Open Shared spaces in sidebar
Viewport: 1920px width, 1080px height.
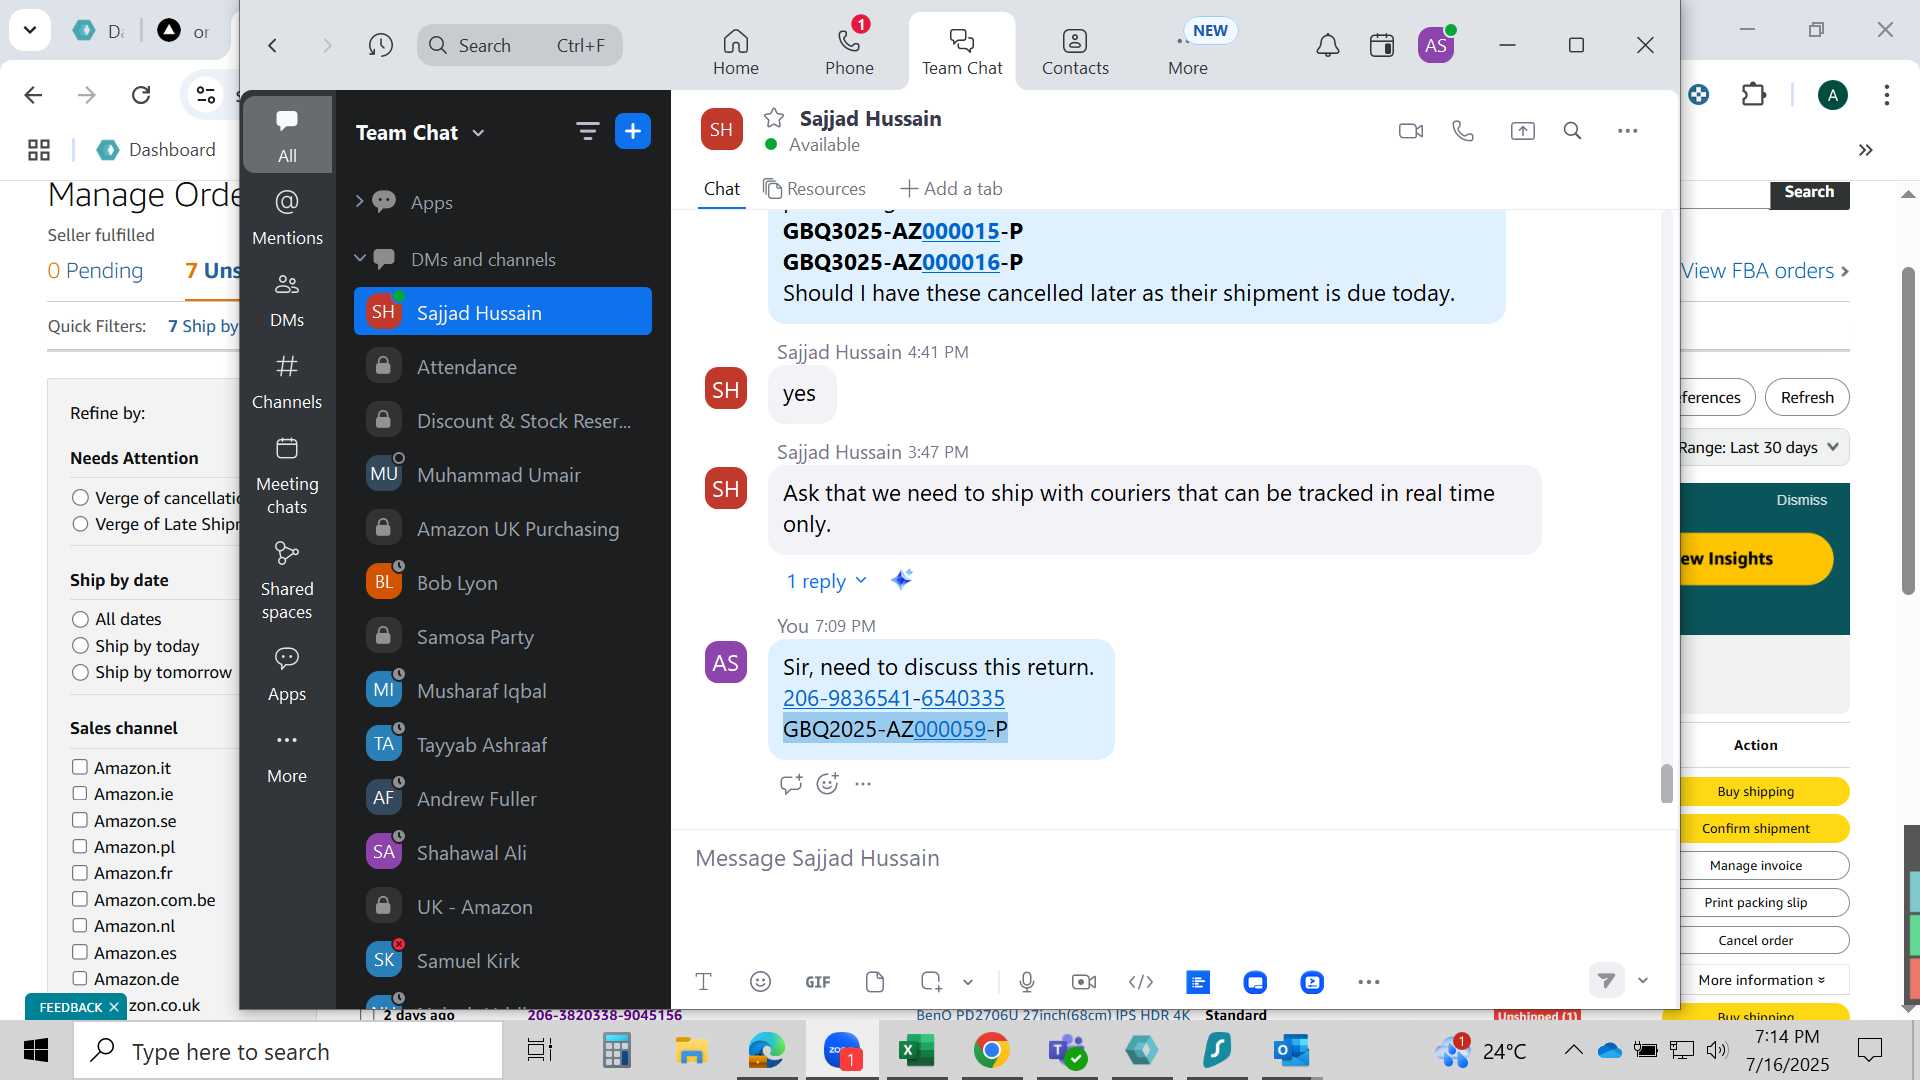click(287, 581)
